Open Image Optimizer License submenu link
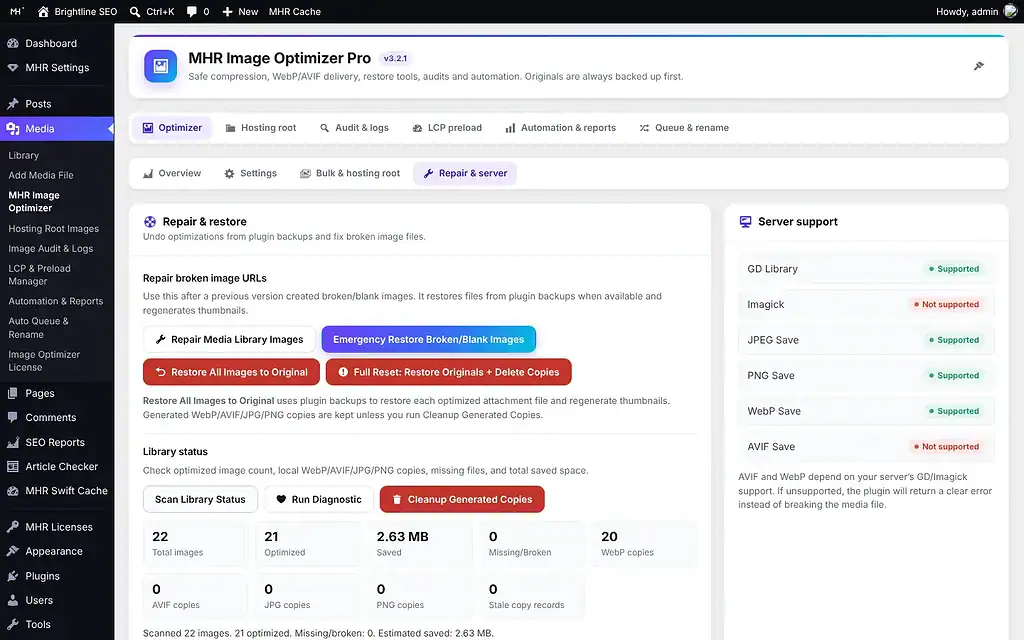This screenshot has width=1024, height=640. click(44, 360)
